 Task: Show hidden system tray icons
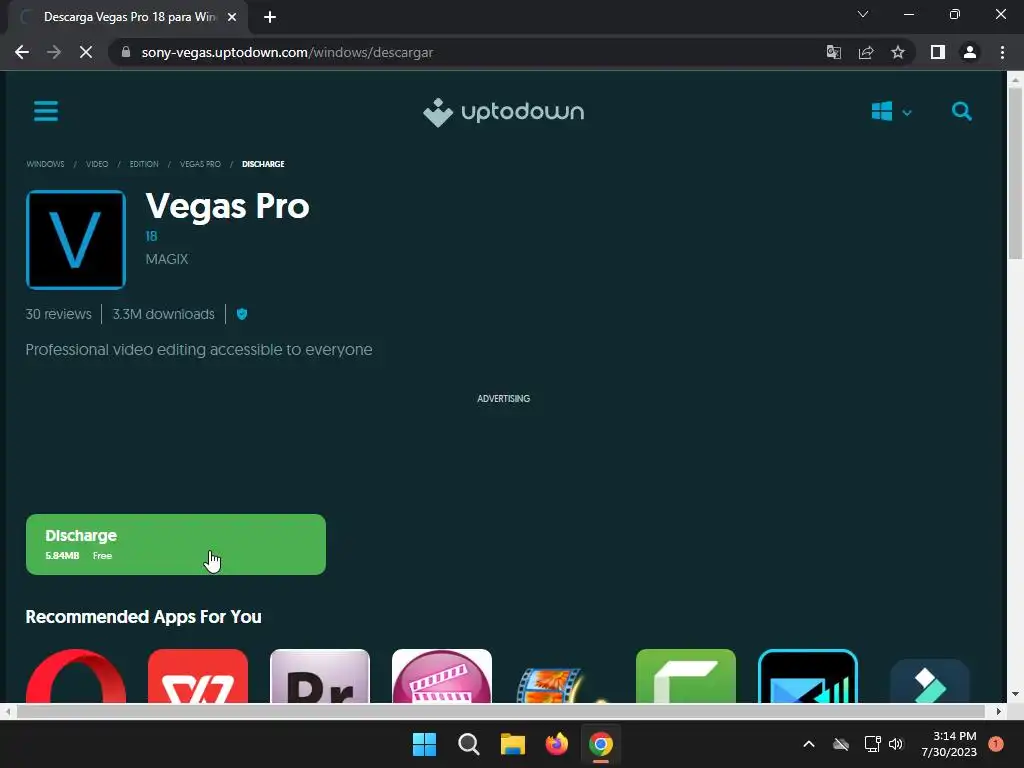coord(808,744)
